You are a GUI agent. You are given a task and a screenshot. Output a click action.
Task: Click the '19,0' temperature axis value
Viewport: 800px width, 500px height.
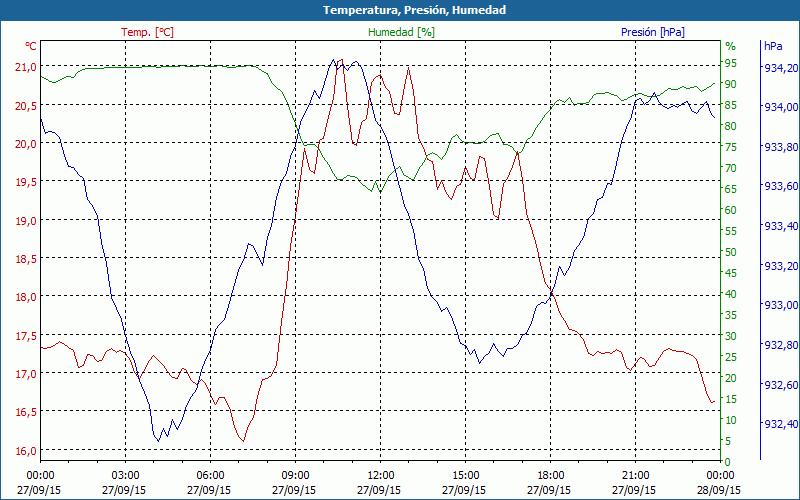(x=26, y=221)
